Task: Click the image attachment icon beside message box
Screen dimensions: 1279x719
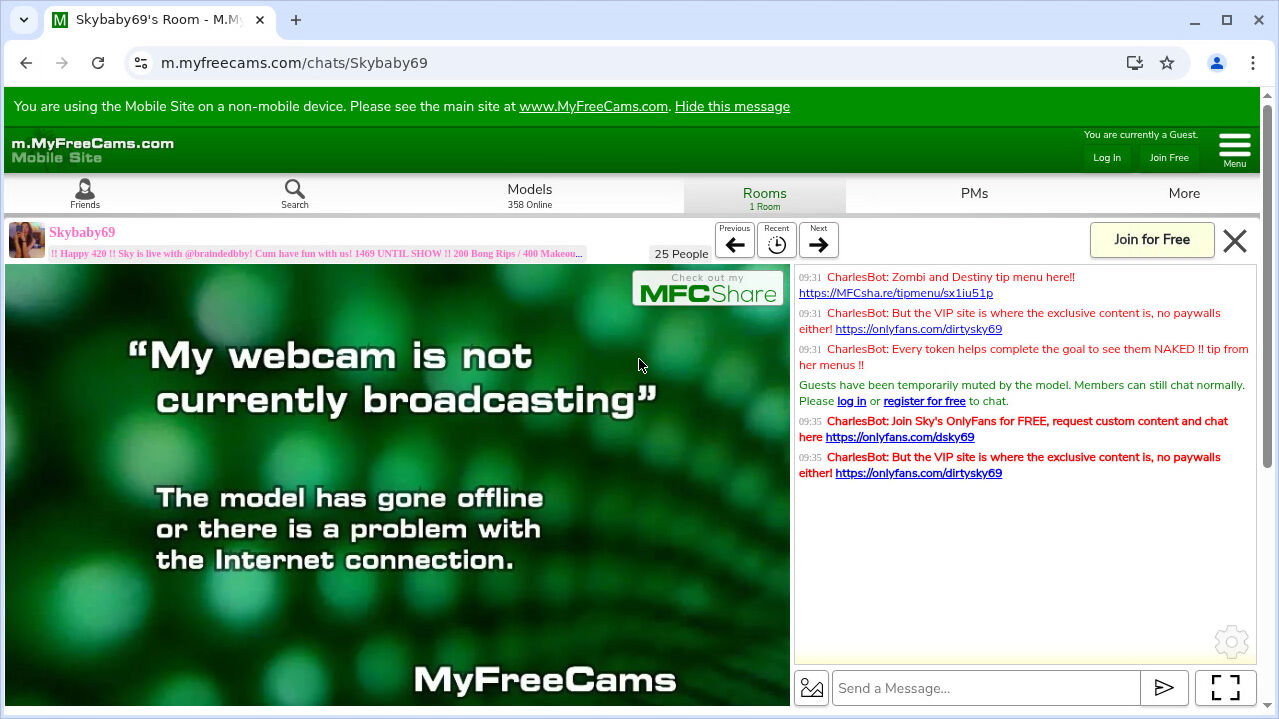Action: 812,688
